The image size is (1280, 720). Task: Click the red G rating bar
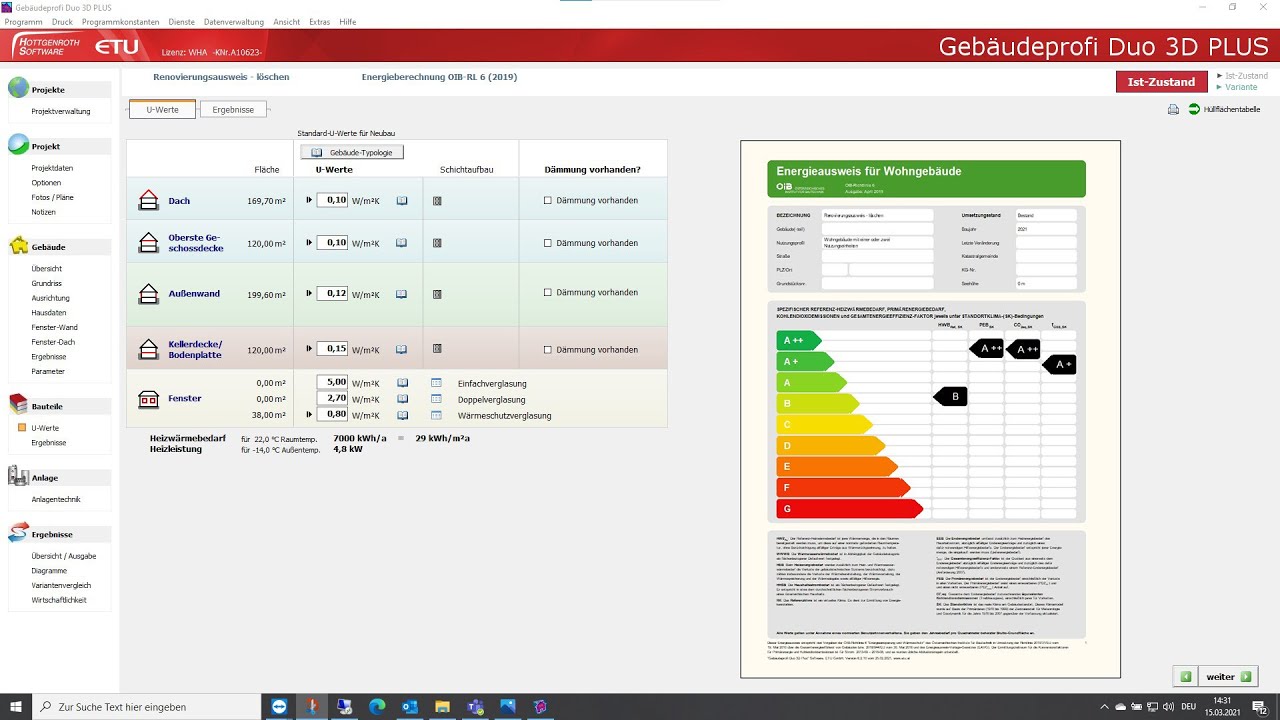[850, 508]
